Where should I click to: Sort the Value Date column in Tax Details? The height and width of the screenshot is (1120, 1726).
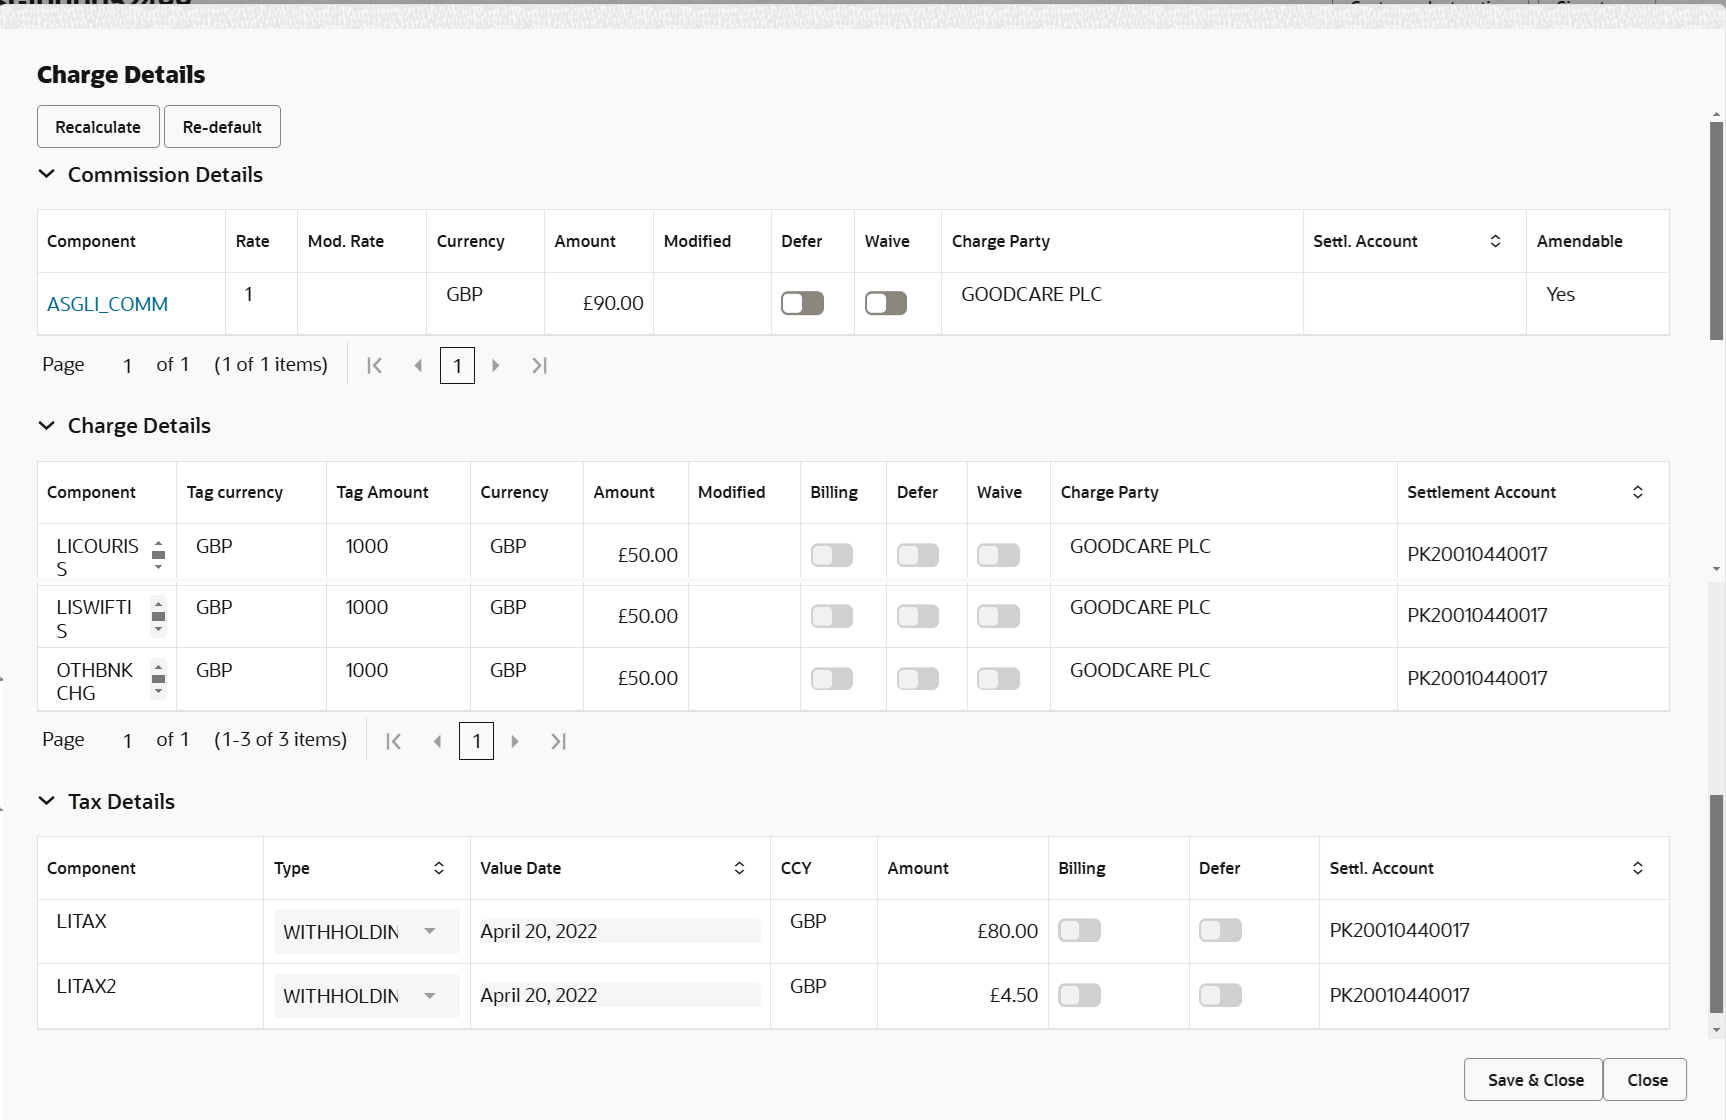(740, 868)
